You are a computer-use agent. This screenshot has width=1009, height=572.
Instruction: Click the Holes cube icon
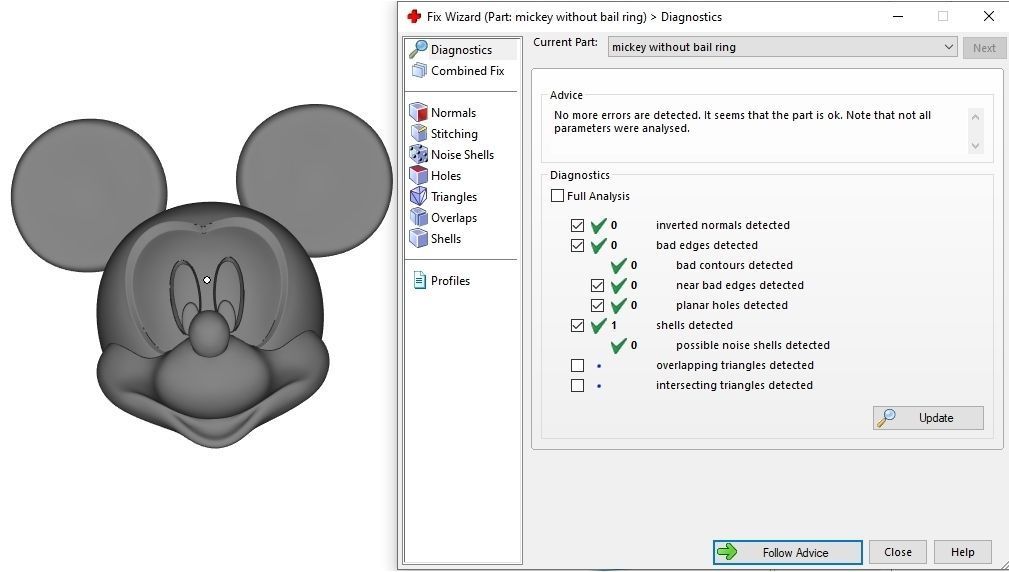pyautogui.click(x=419, y=175)
